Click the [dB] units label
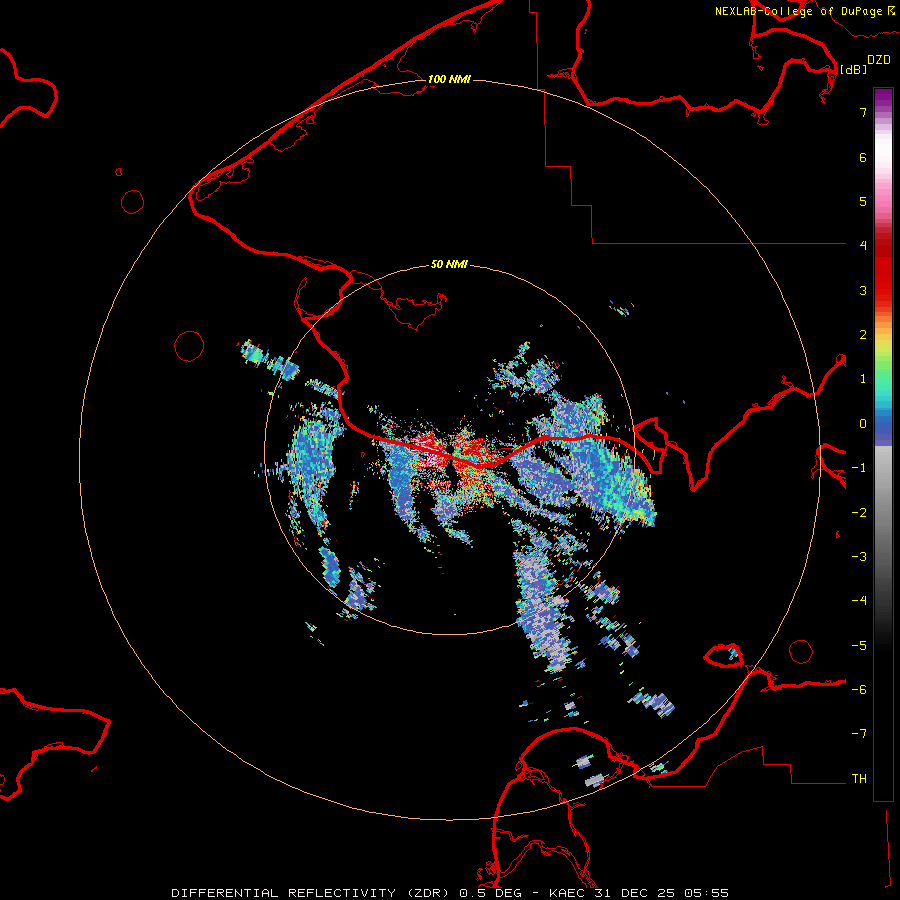The height and width of the screenshot is (900, 900). [x=854, y=69]
